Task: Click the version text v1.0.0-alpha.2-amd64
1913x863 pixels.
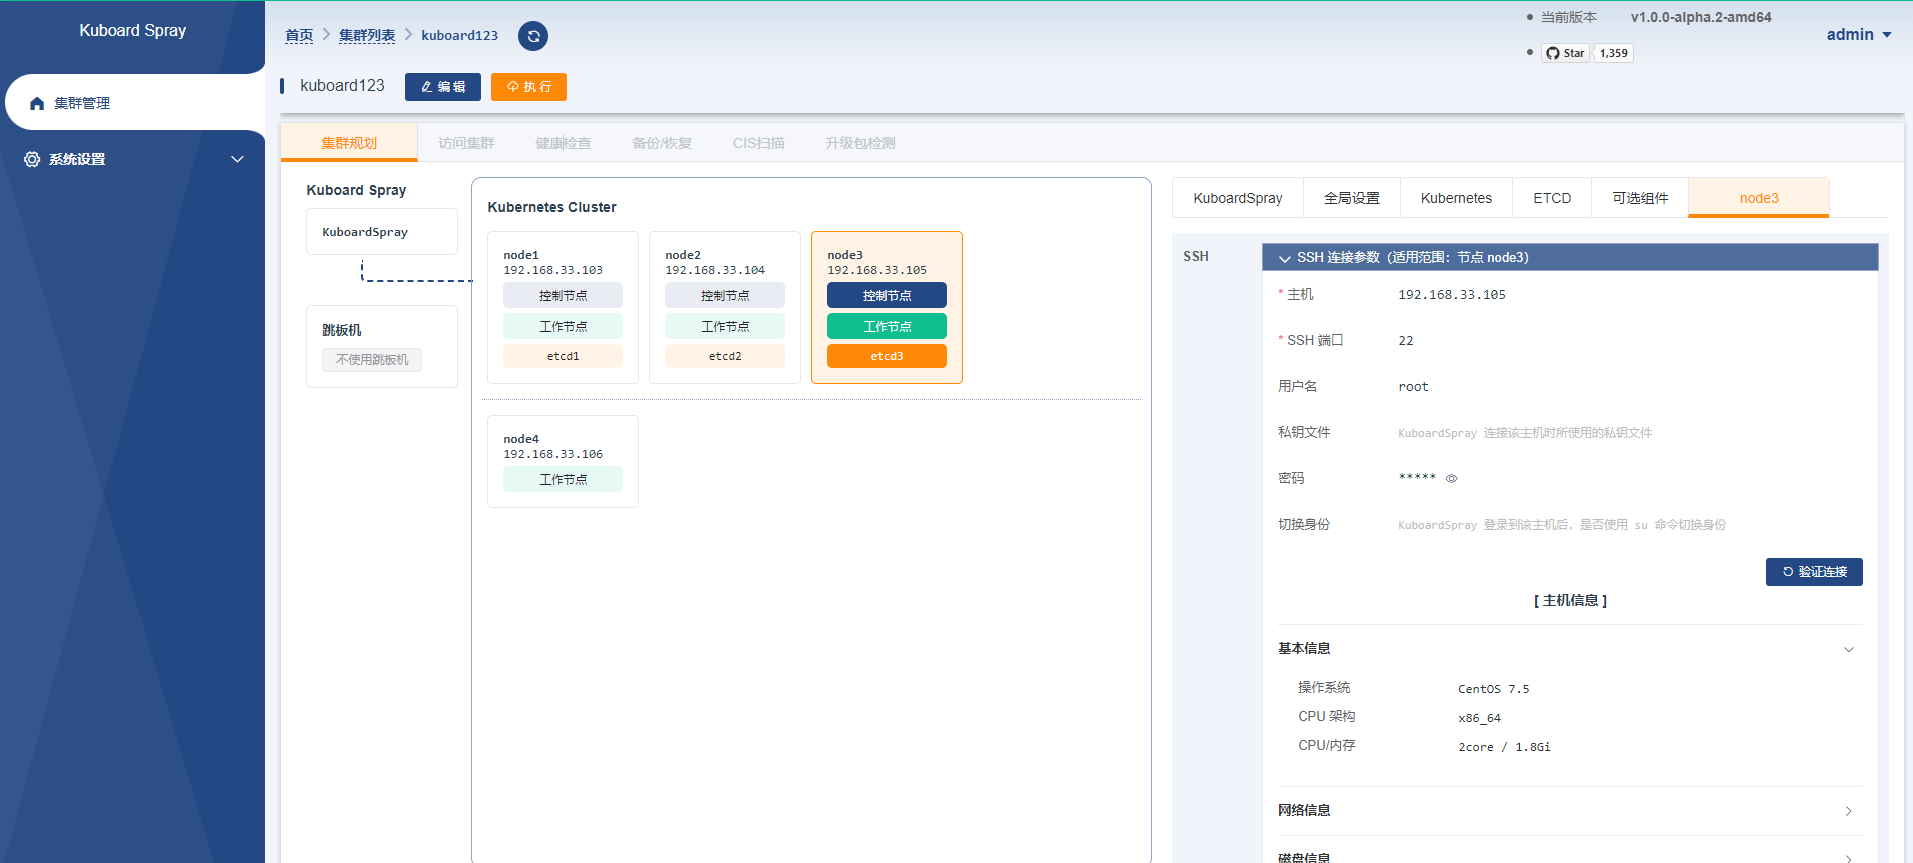Action: pyautogui.click(x=1701, y=17)
